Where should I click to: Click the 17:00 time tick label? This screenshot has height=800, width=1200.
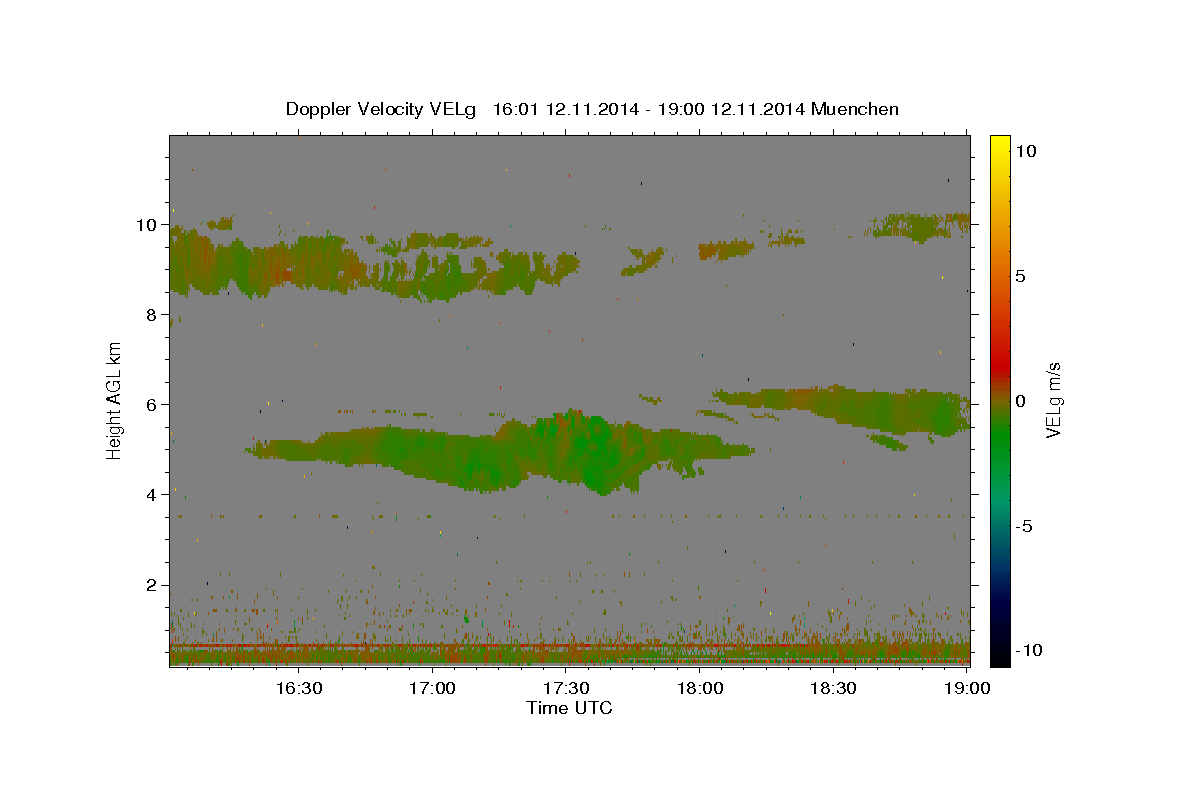click(432, 689)
